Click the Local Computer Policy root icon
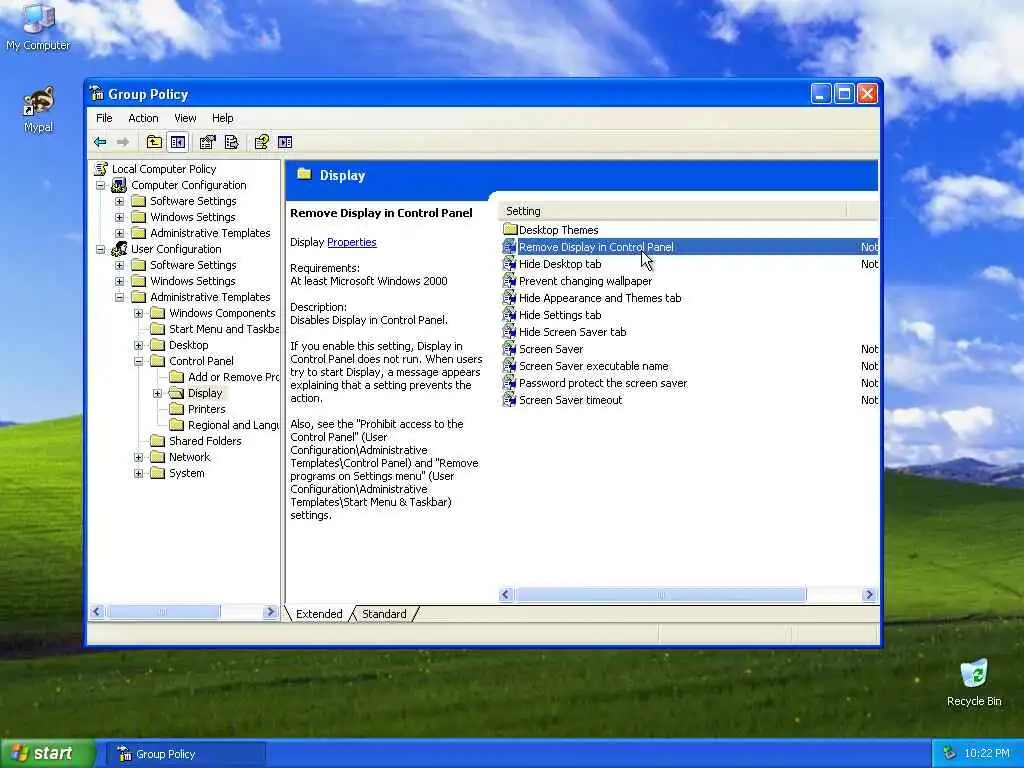 coord(101,169)
